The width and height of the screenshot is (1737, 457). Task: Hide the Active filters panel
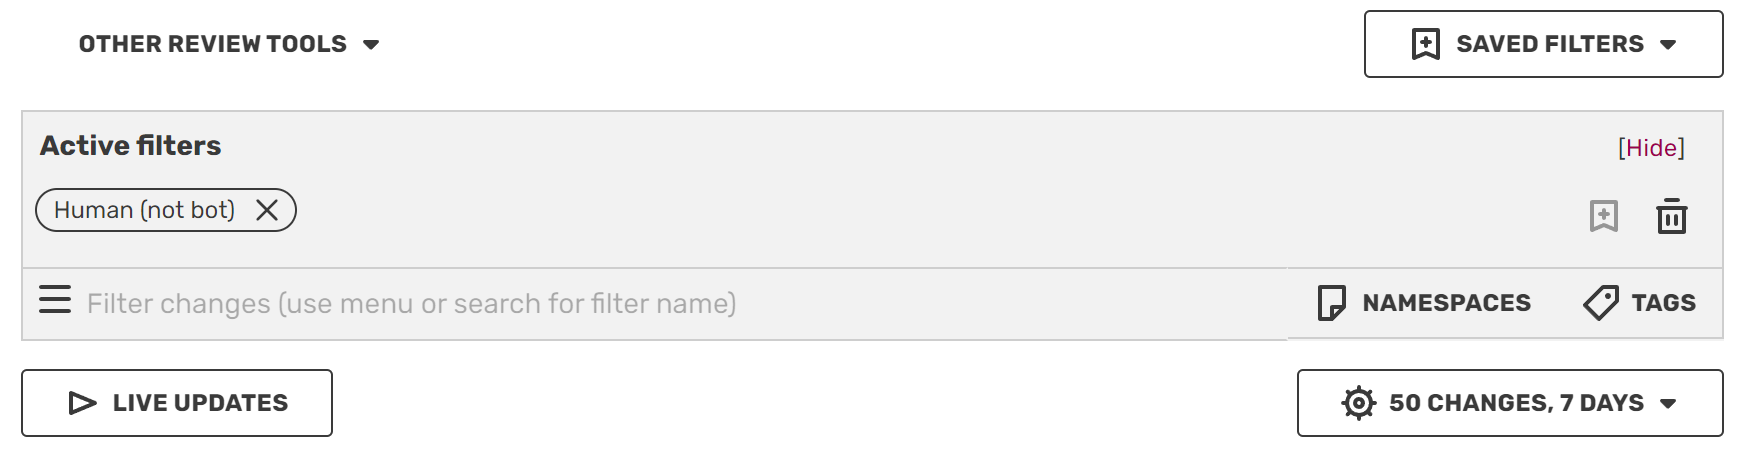[x=1651, y=148]
